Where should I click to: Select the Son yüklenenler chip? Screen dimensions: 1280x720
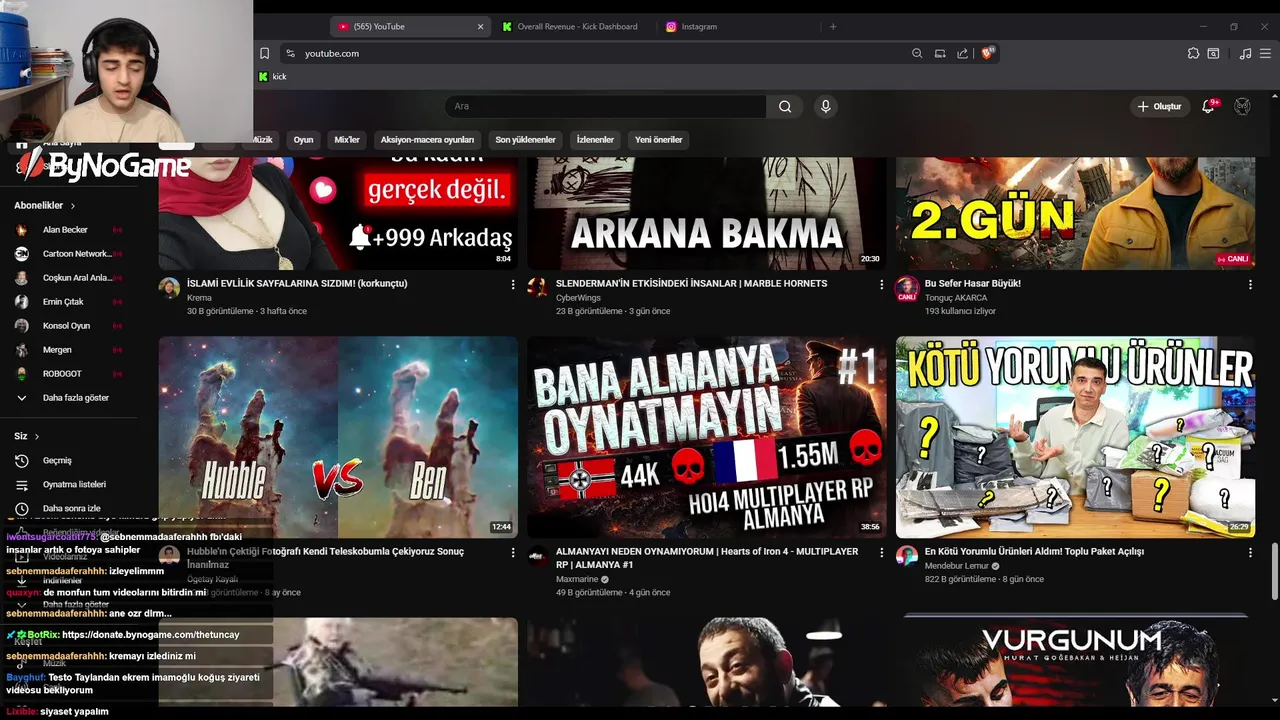[x=525, y=140]
